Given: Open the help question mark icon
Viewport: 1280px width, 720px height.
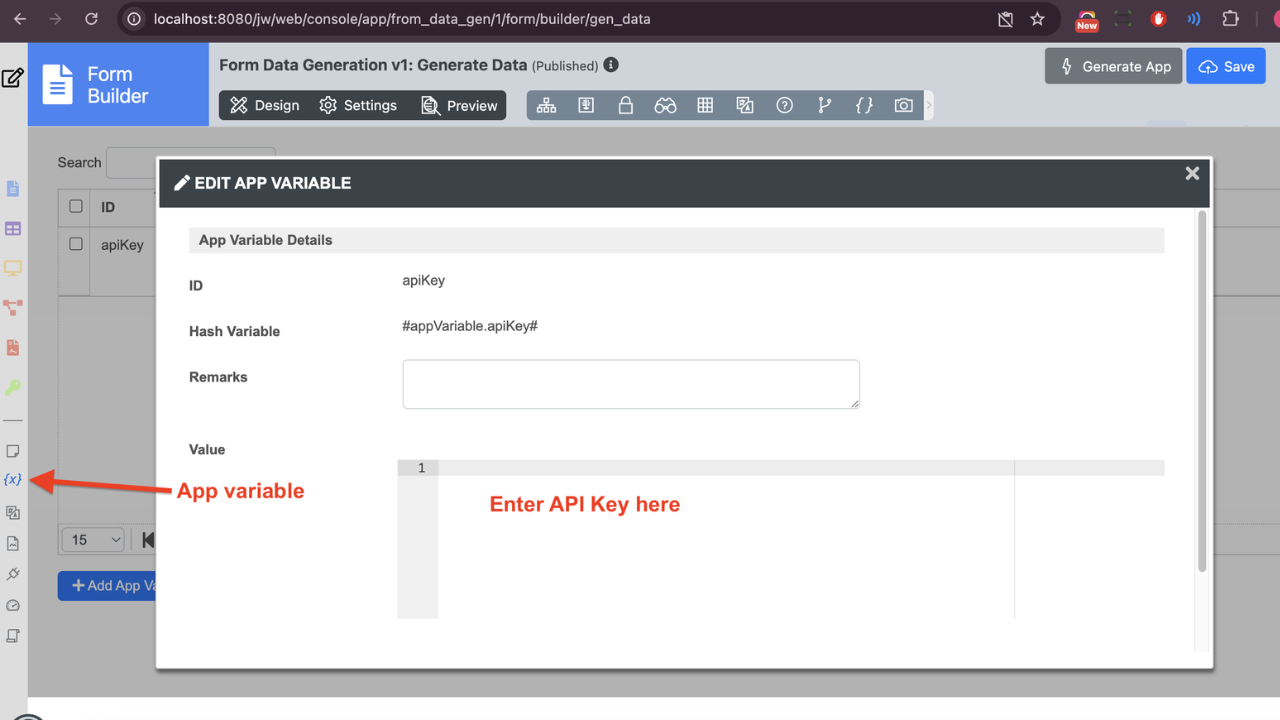Looking at the screenshot, I should point(785,105).
